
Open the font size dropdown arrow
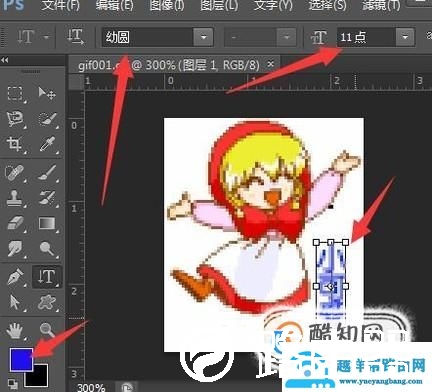pos(405,37)
